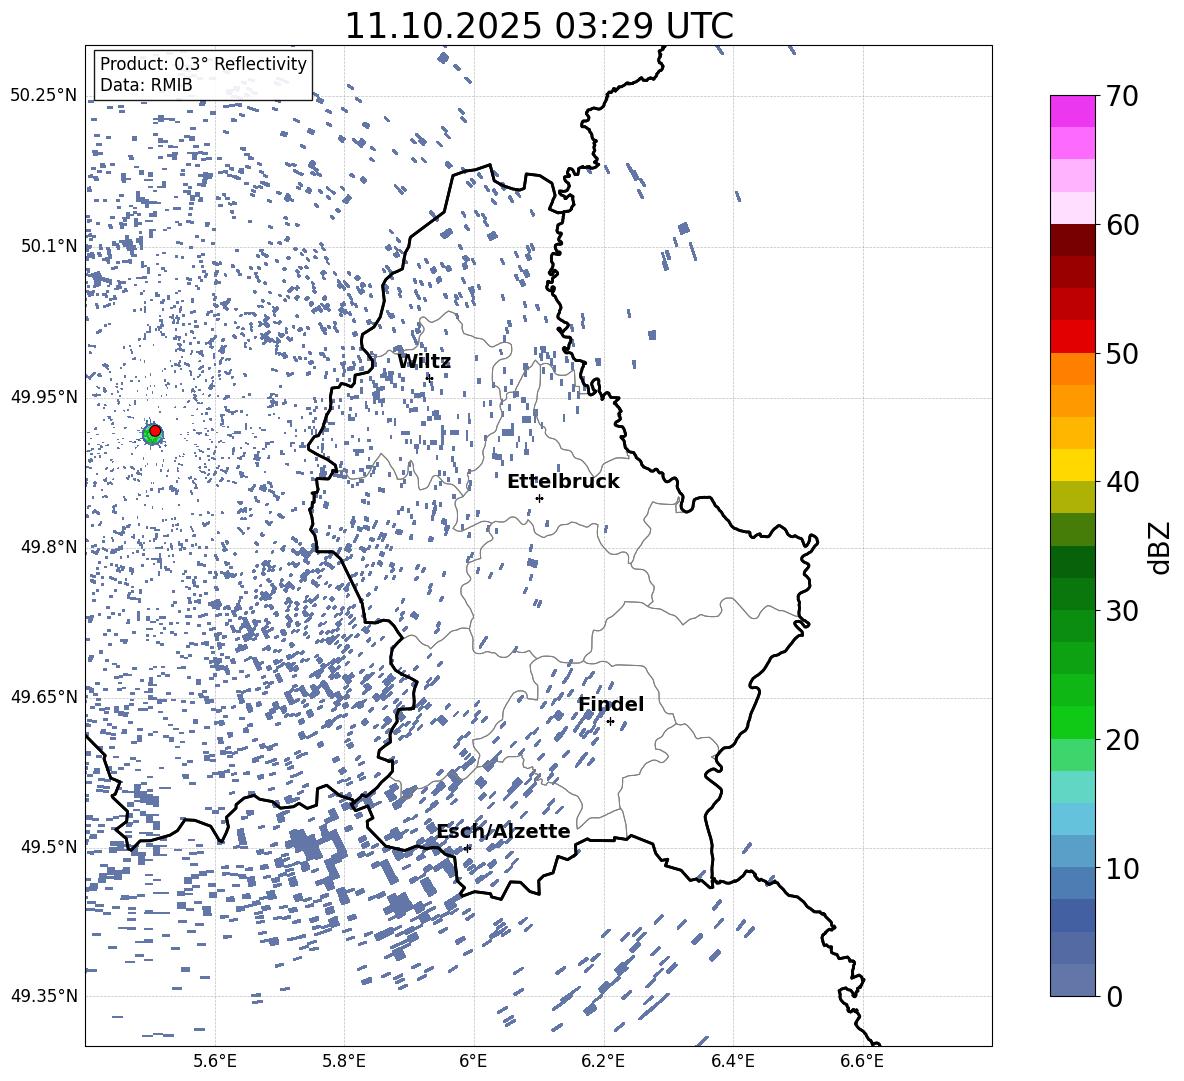Click the 50.1°N latitude label
Screen dimensions: 1184x1081
(48, 246)
